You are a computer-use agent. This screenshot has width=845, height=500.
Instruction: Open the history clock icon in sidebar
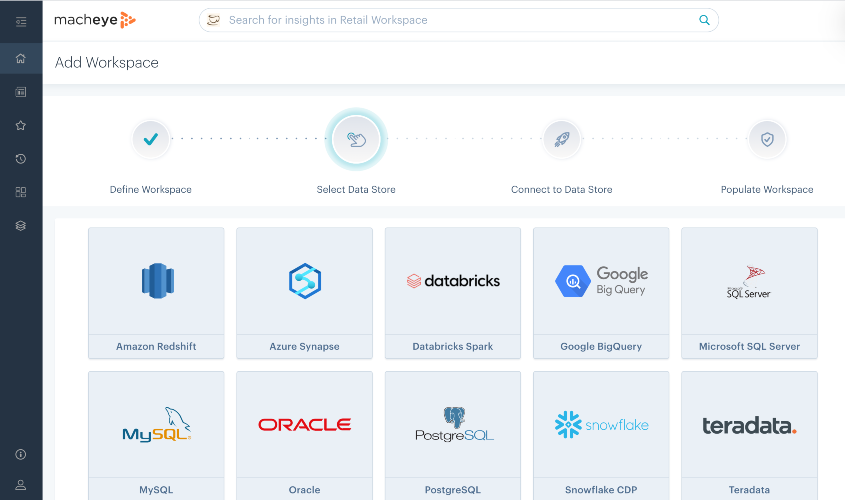21,159
